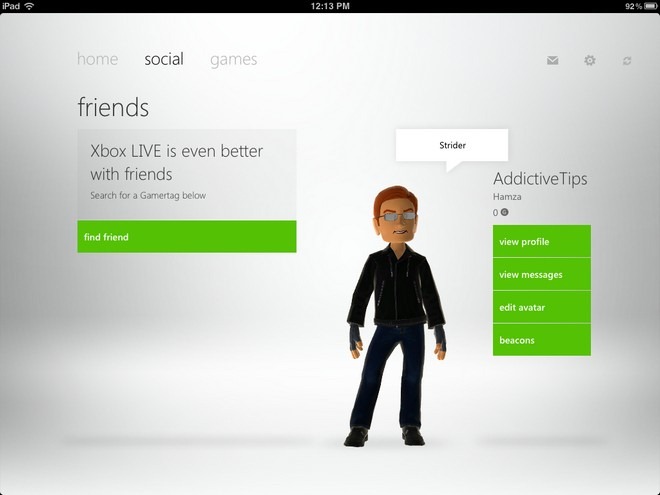Tap the avatar character
Image resolution: width=660 pixels, height=495 pixels.
pos(396,316)
